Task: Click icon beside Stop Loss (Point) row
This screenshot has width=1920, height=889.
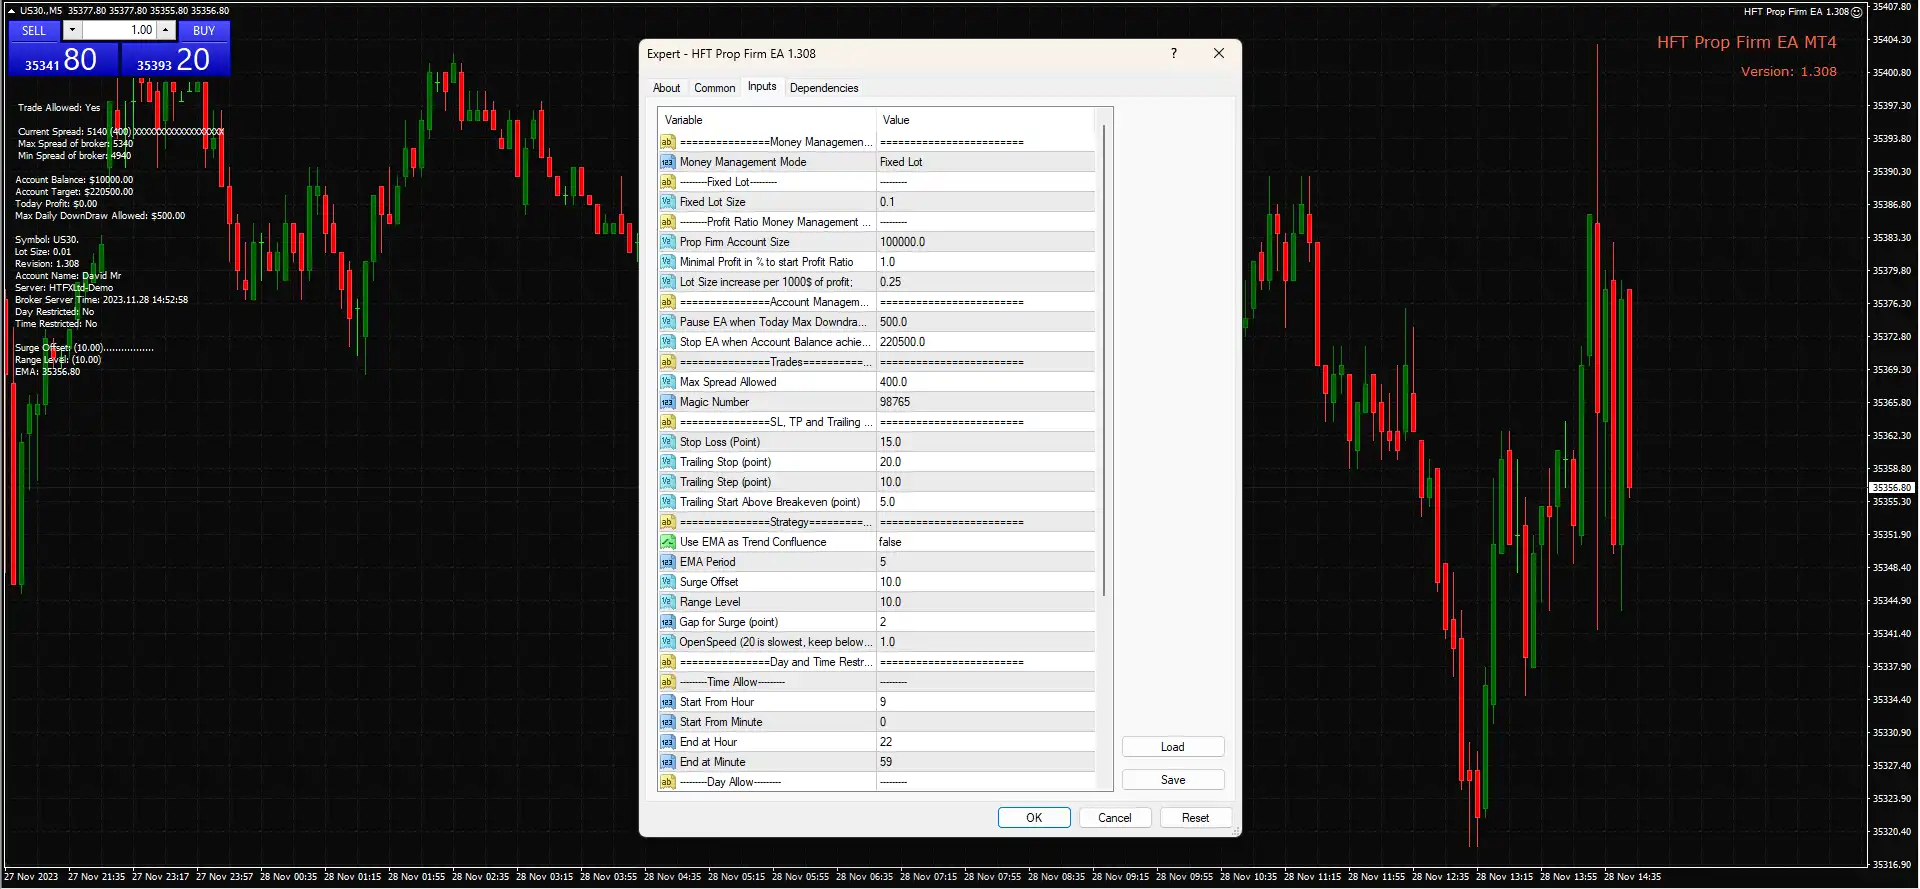Action: point(667,442)
